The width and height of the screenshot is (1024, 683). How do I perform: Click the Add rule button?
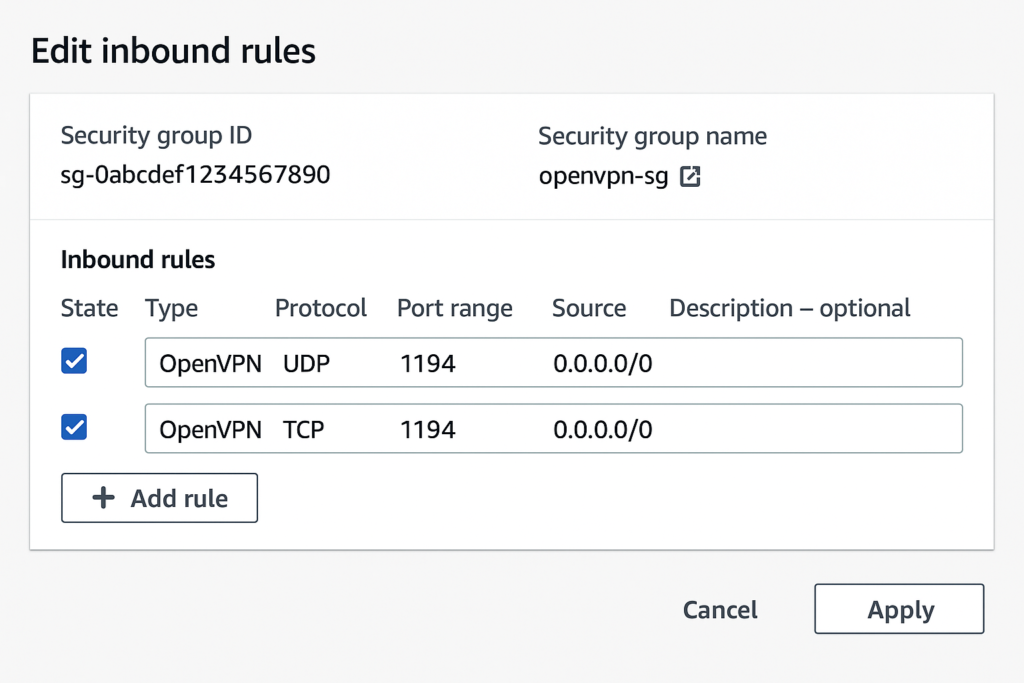(x=159, y=498)
